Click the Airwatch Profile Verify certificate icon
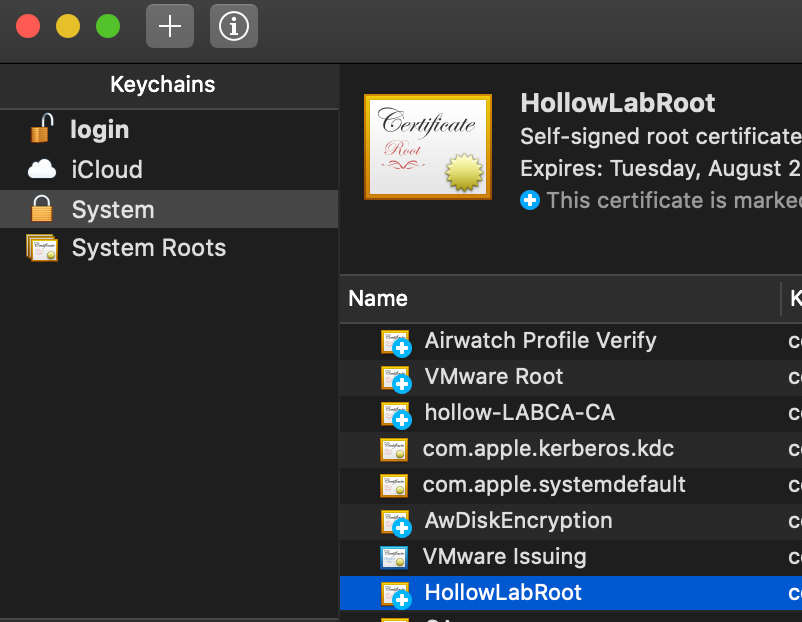802x622 pixels. 395,342
